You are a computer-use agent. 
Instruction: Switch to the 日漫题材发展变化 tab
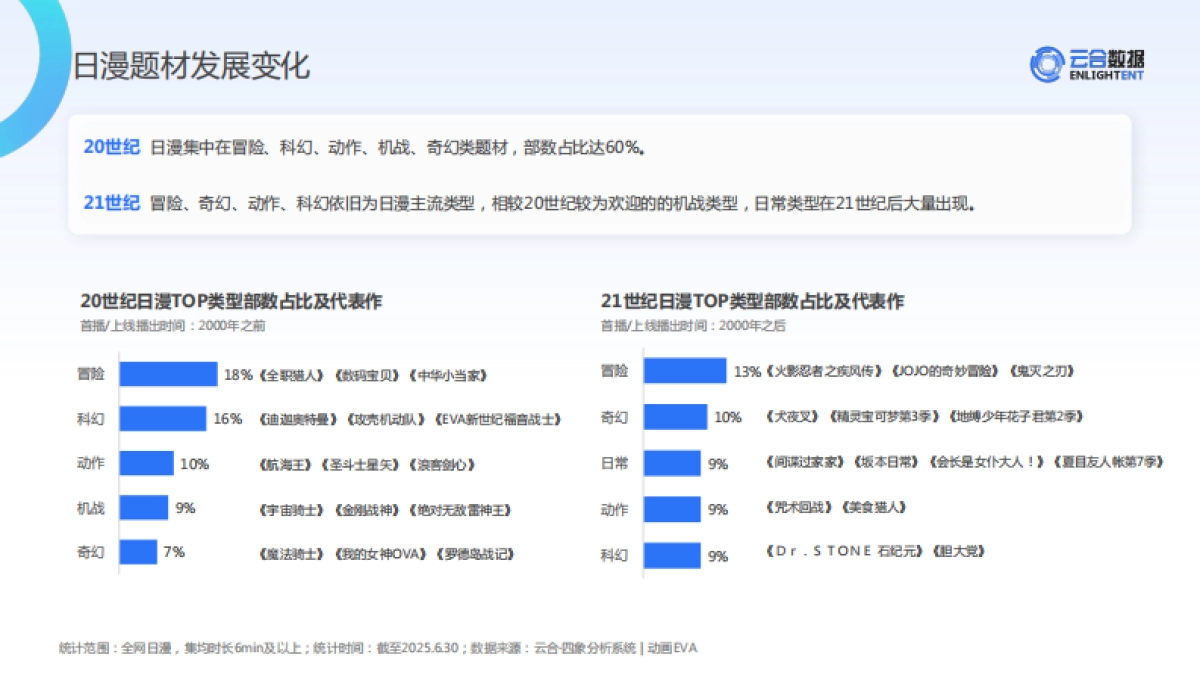point(194,66)
